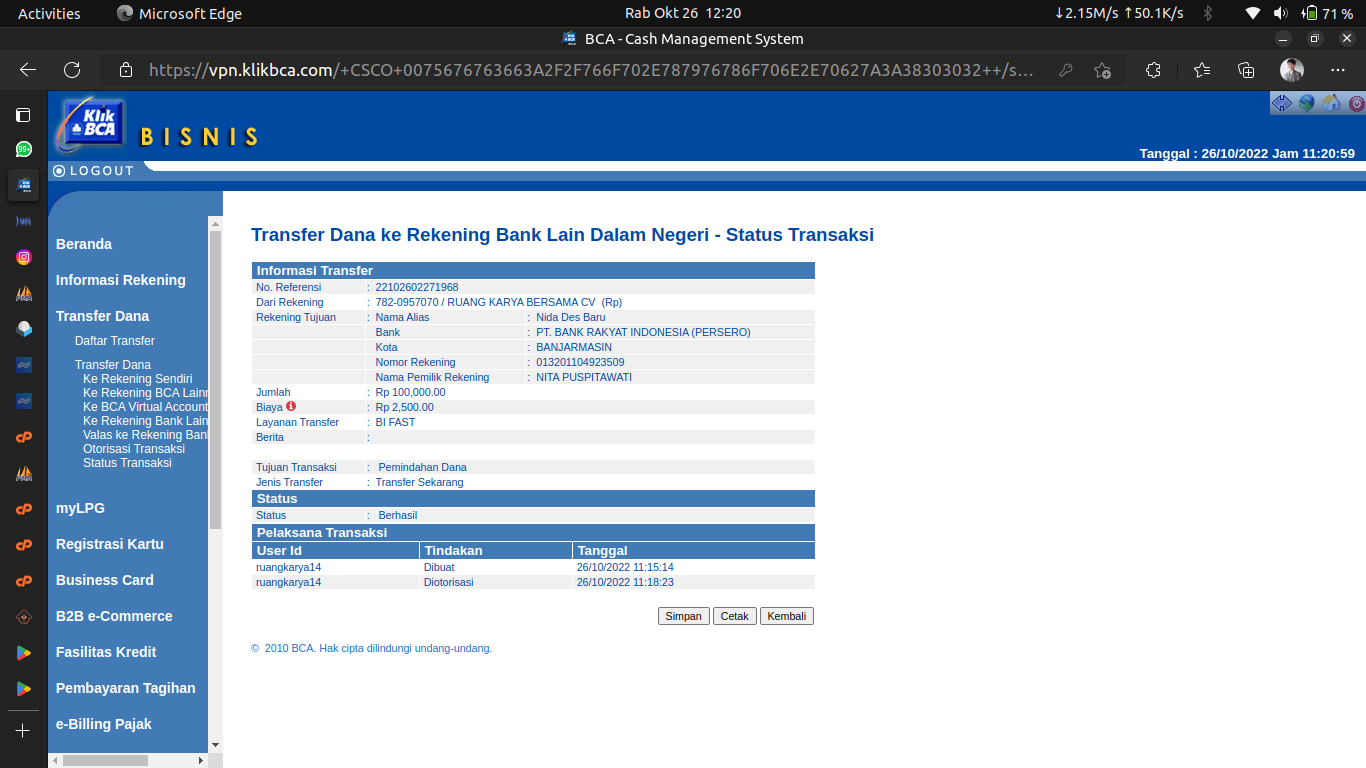Image resolution: width=1366 pixels, height=768 pixels.
Task: Click the power/logout icon in the BCA header
Action: (x=1356, y=103)
